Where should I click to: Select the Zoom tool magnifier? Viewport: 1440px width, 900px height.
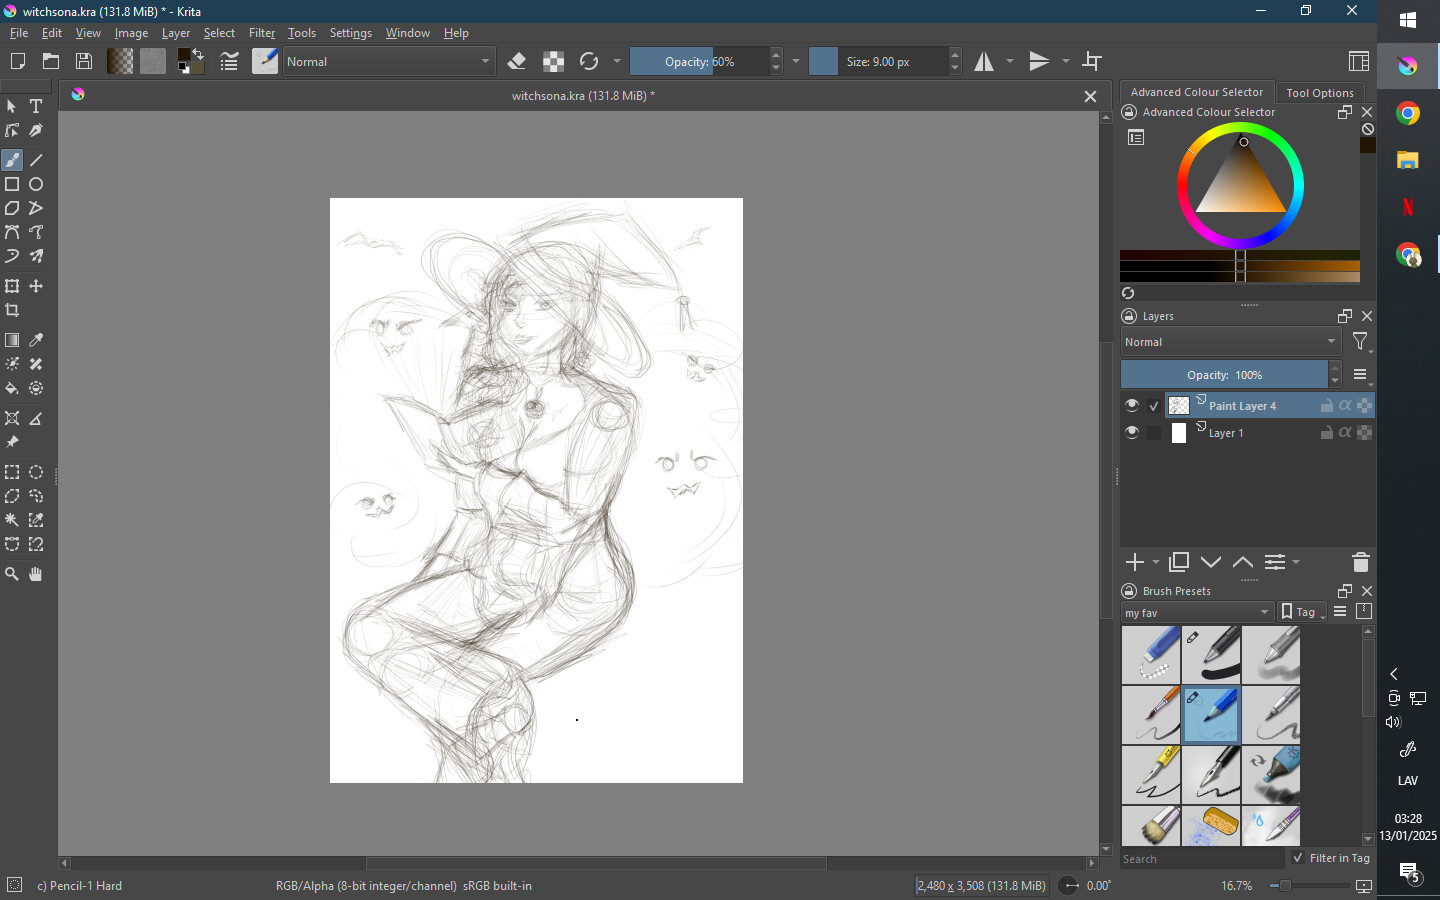click(12, 574)
